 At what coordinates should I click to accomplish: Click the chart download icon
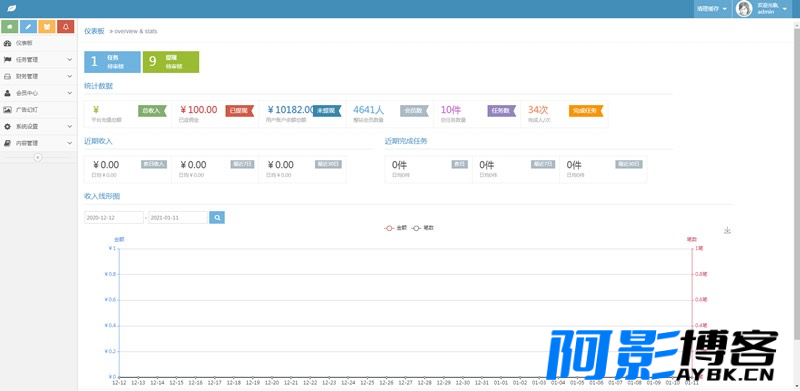pos(728,230)
